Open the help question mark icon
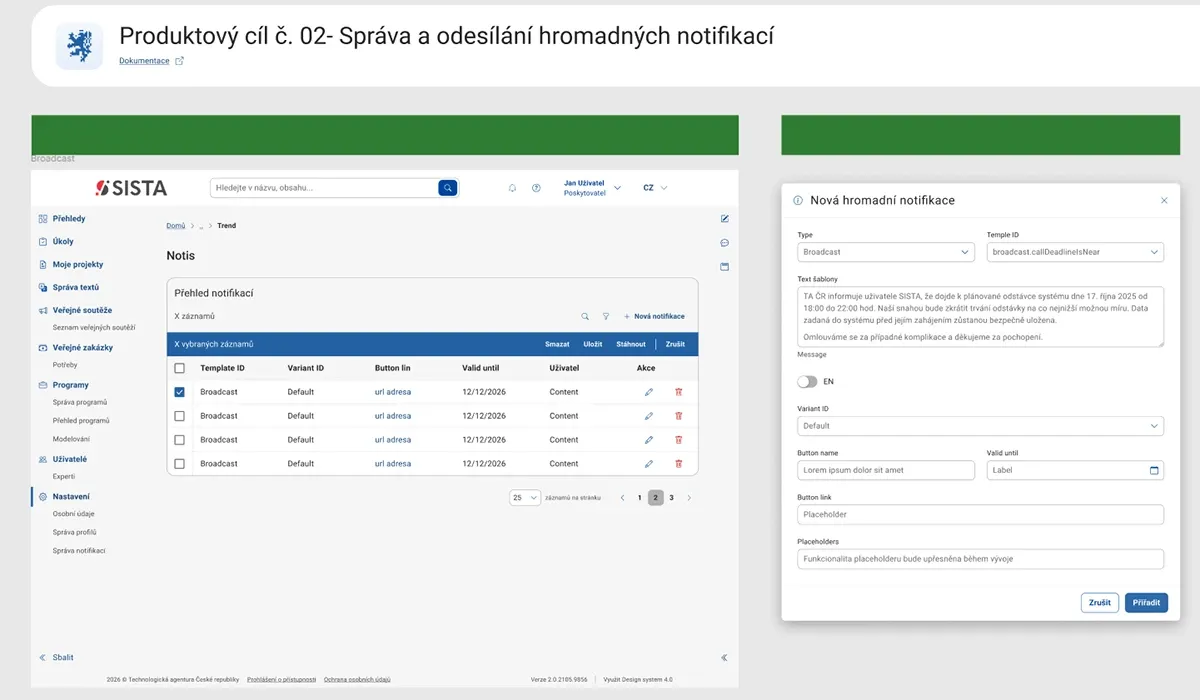The image size is (1200, 700). [x=536, y=188]
